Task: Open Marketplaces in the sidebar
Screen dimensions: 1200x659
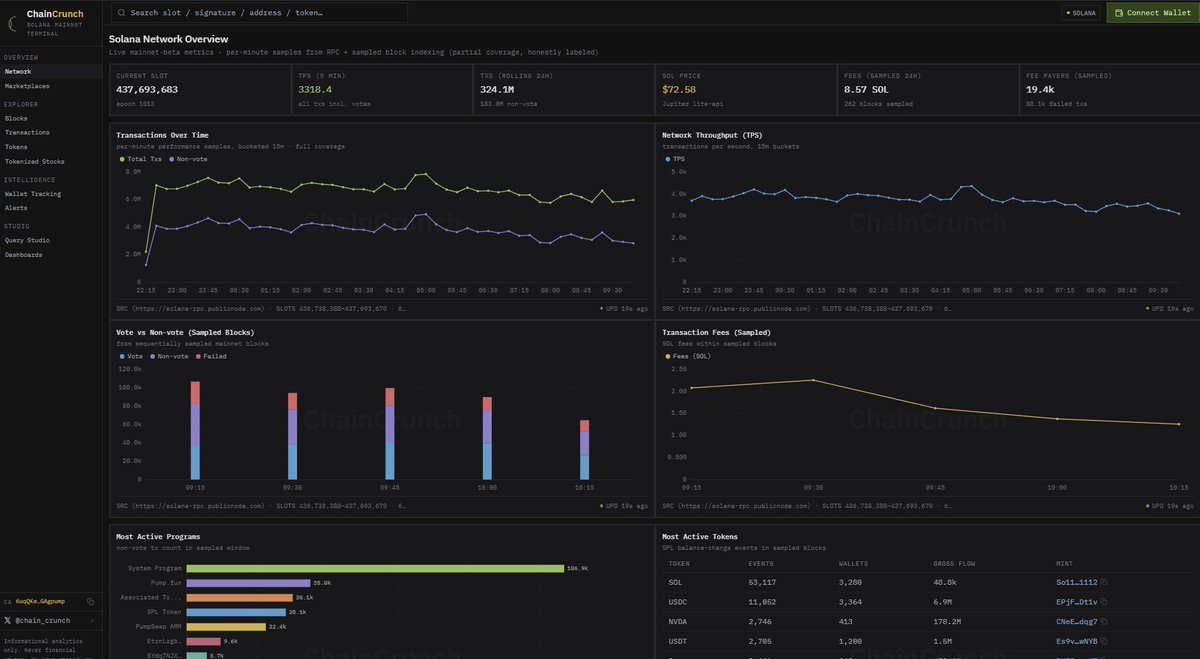Action: 51,86
